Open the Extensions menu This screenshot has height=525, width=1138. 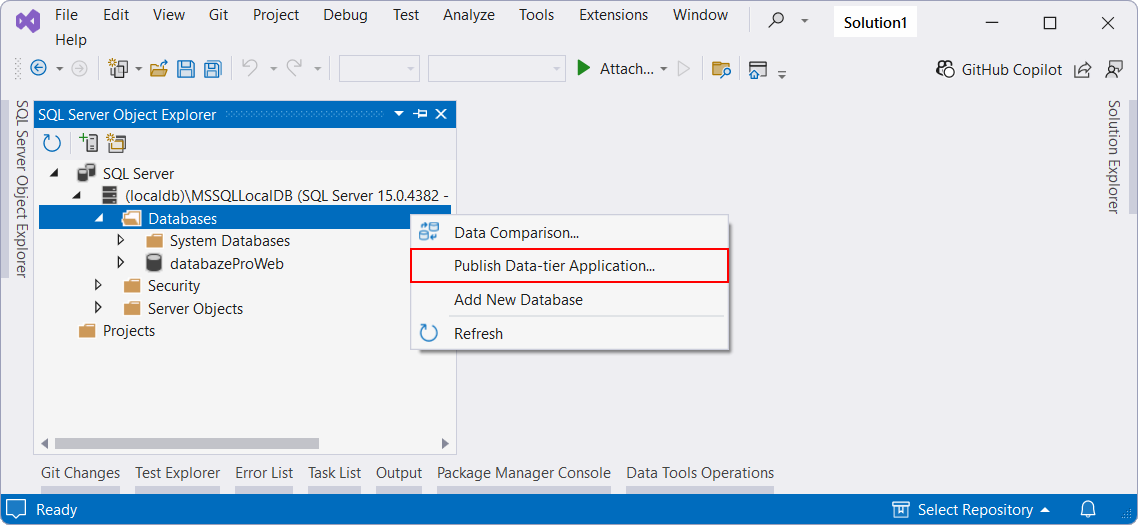614,15
